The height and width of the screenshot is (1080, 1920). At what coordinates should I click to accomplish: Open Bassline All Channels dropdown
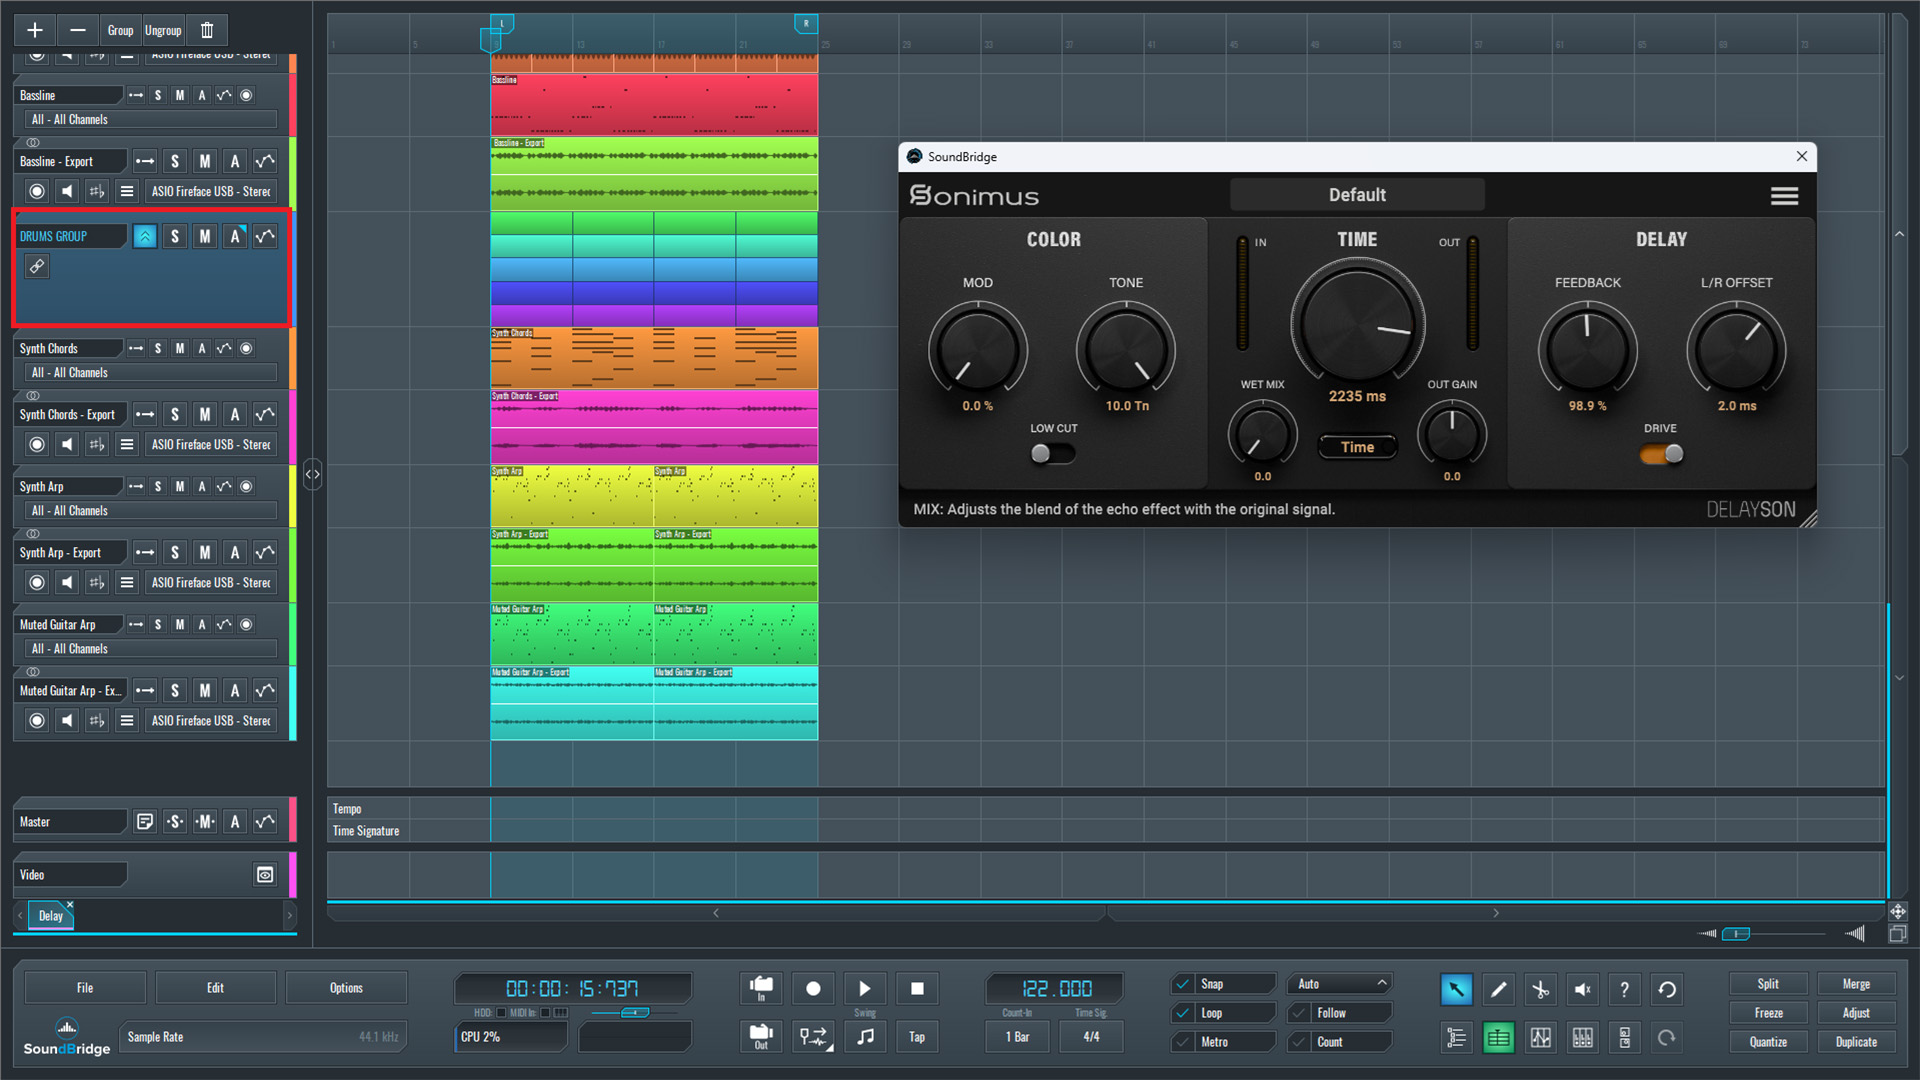coord(150,119)
